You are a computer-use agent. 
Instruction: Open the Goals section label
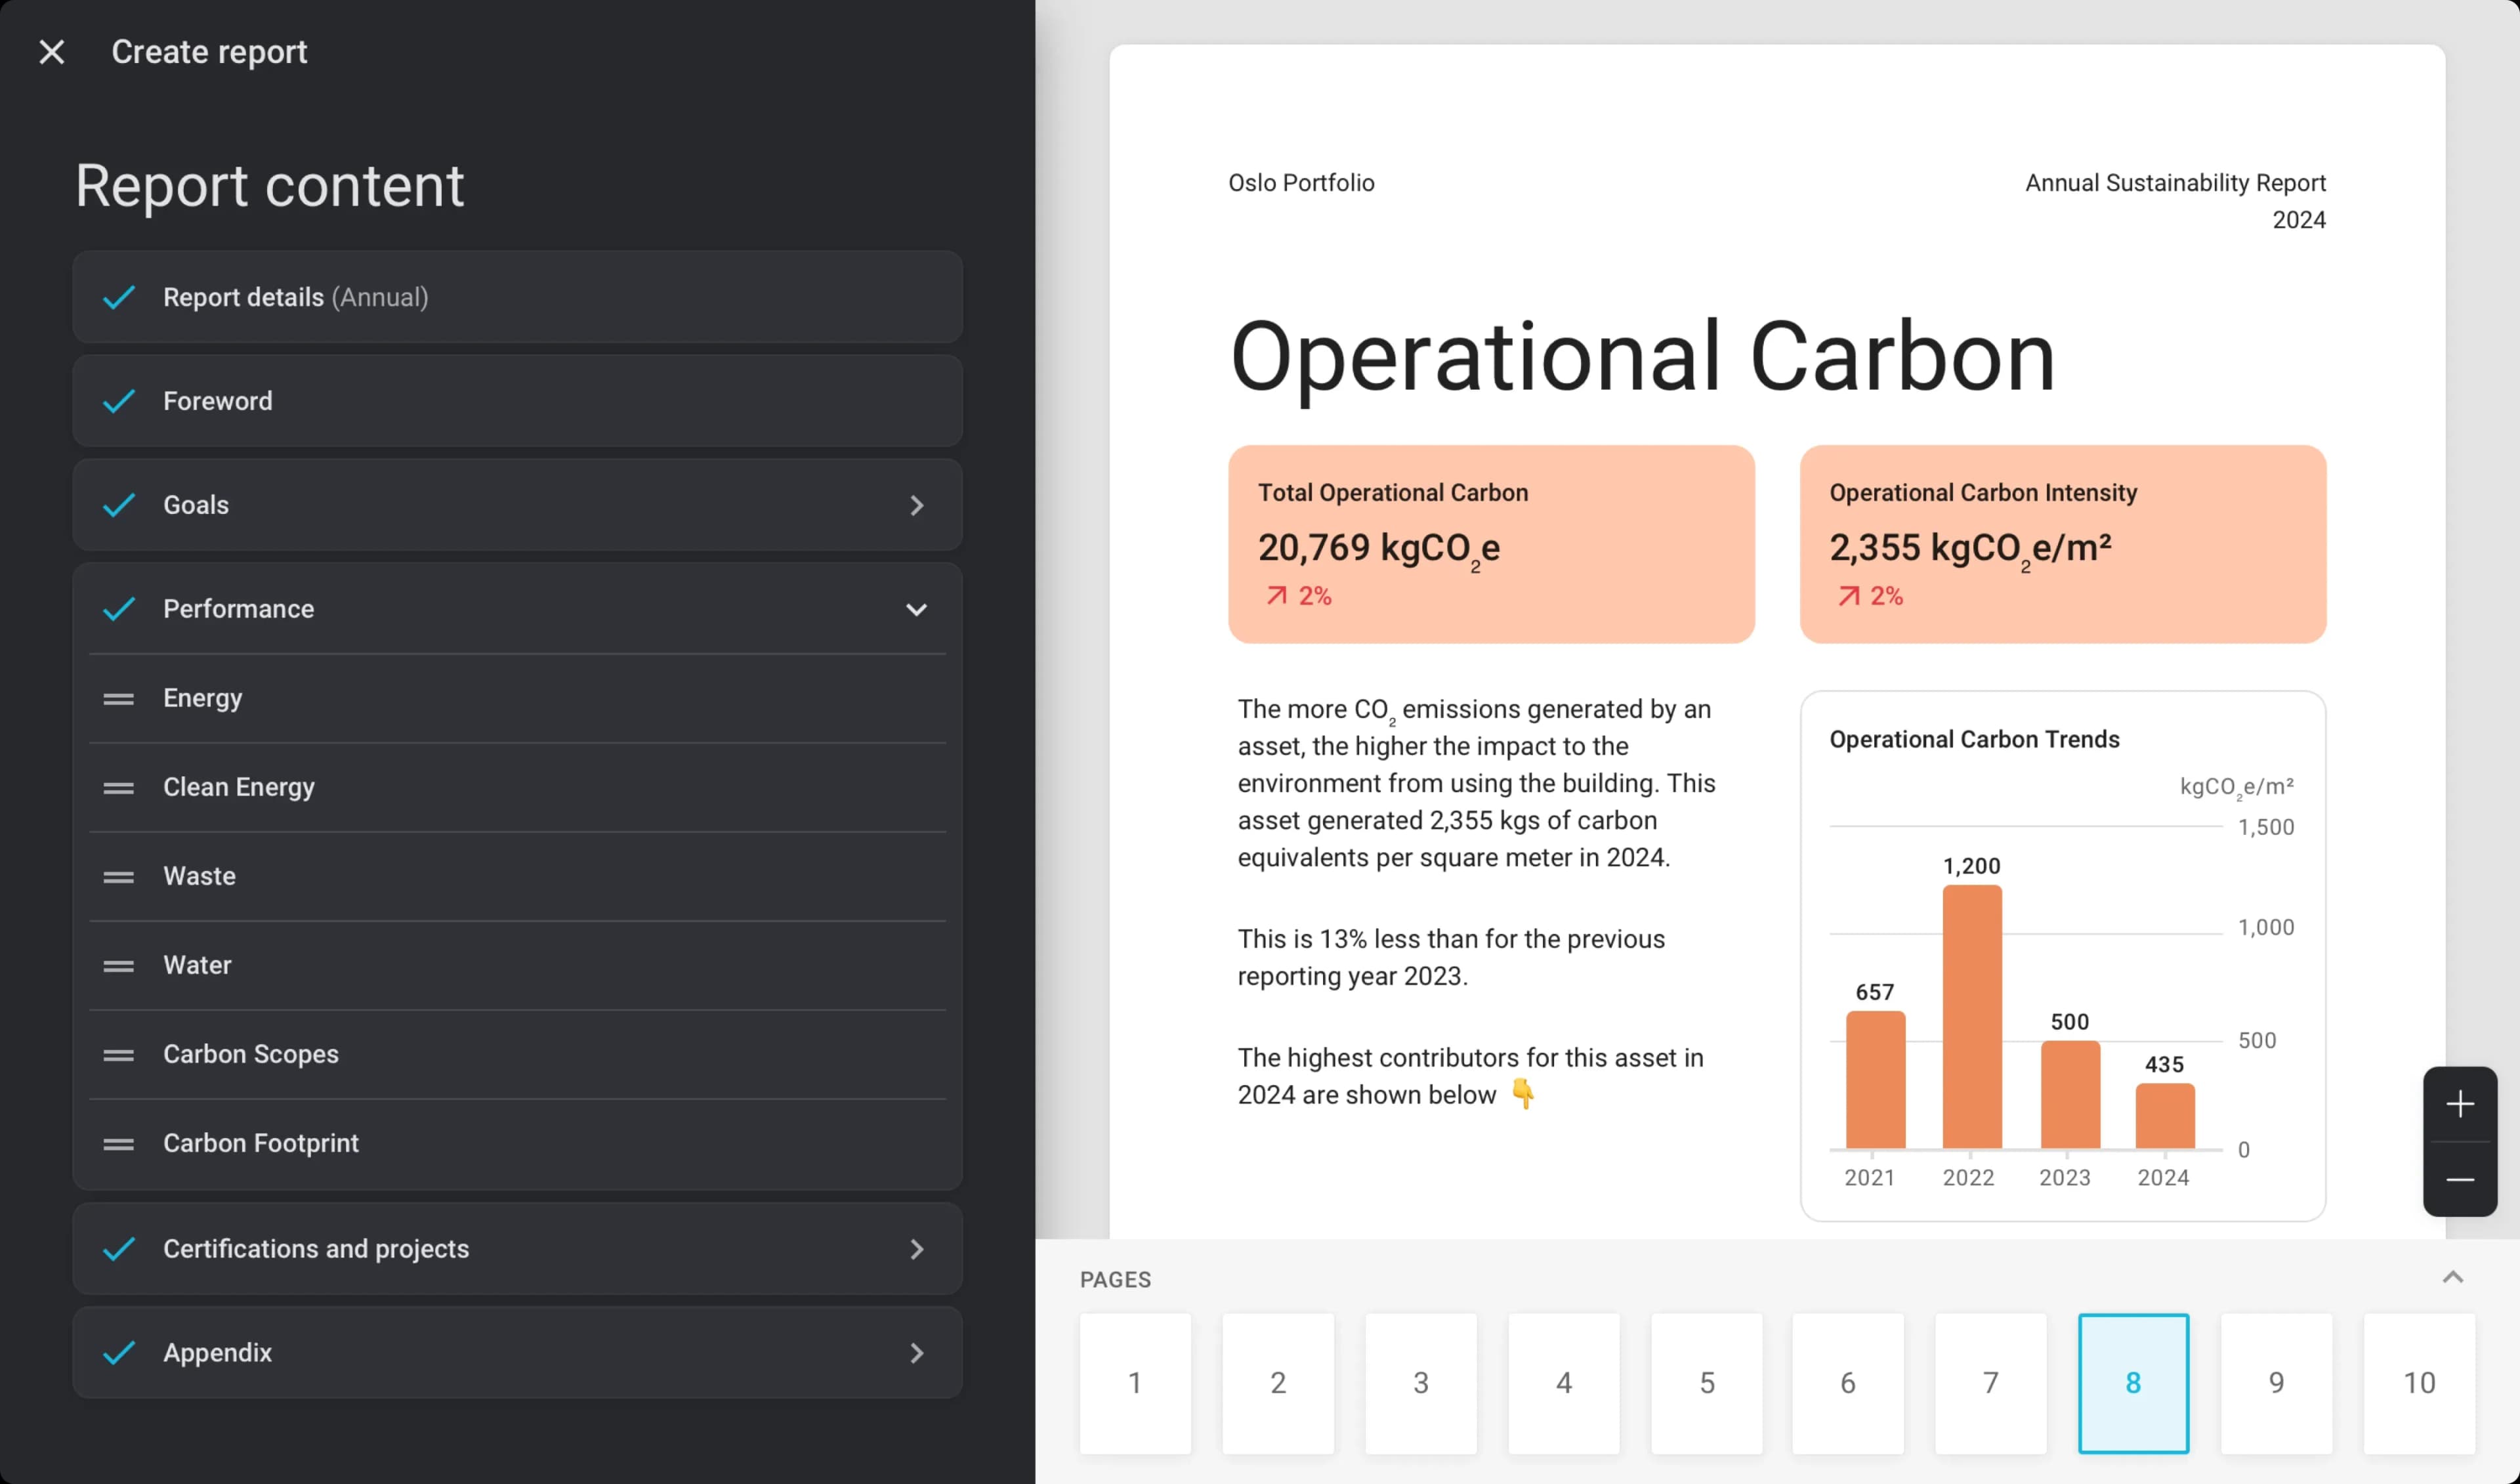coord(196,506)
